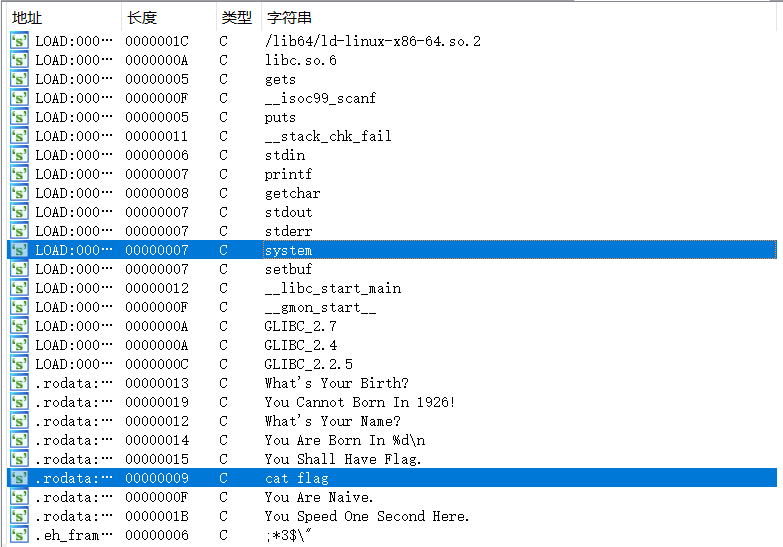Select the __stack_chk_fail entry
783x547 pixels.
(x=392, y=136)
